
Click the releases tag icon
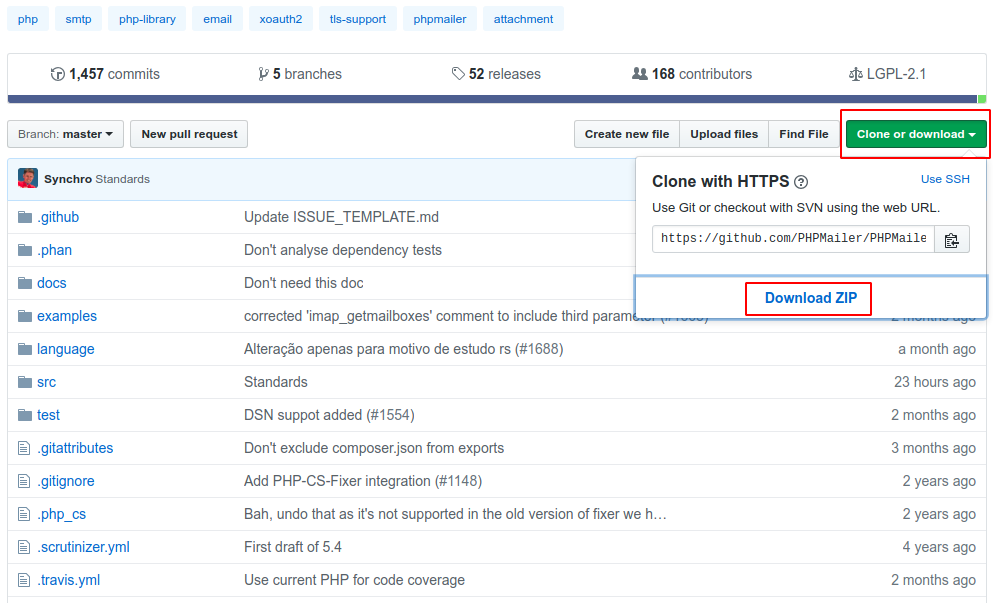pyautogui.click(x=458, y=74)
